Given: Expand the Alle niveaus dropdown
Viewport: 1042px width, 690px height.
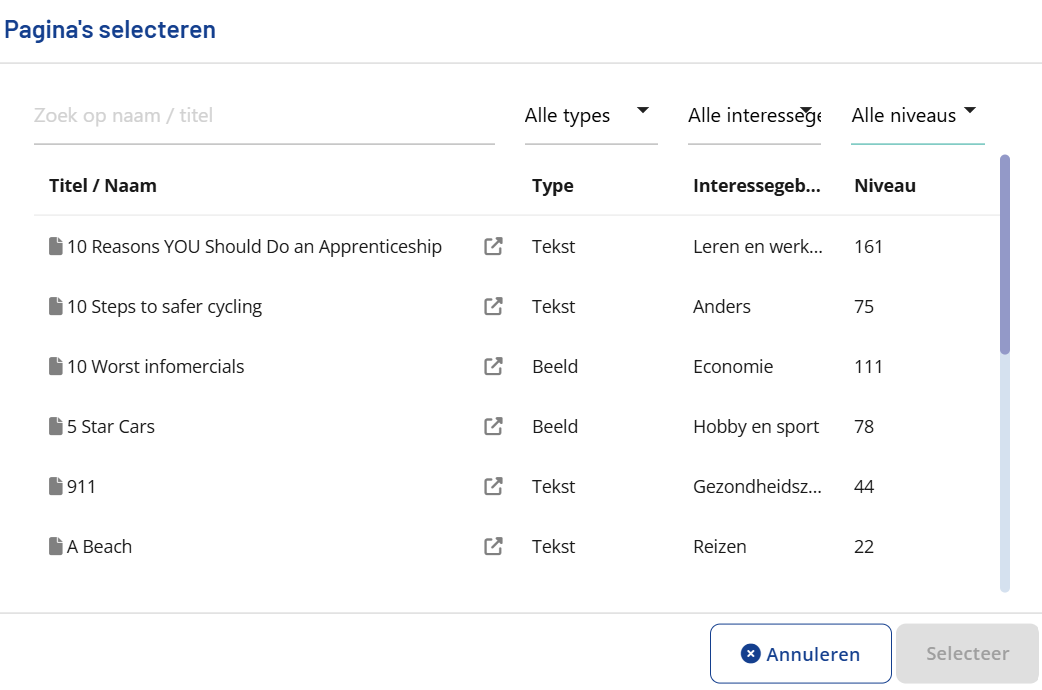Looking at the screenshot, I should tap(916, 116).
